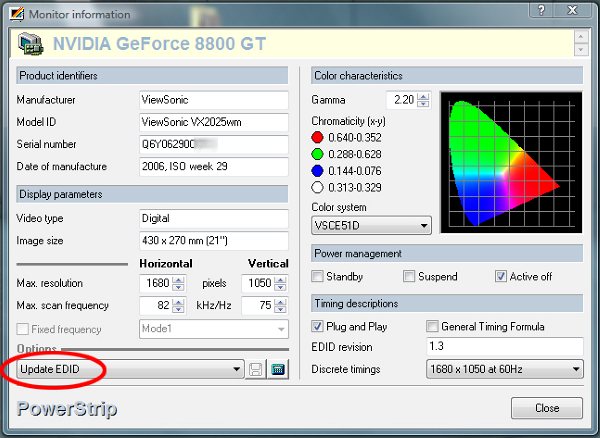Click the header scroll down arrow
Viewport: 600px width, 438px height.
(581, 49)
